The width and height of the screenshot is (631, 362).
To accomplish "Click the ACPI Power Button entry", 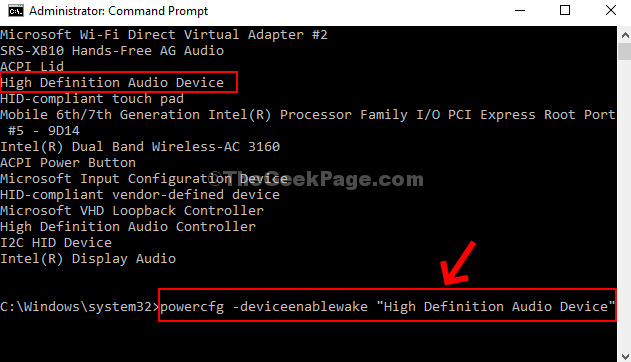I will click(x=68, y=162).
